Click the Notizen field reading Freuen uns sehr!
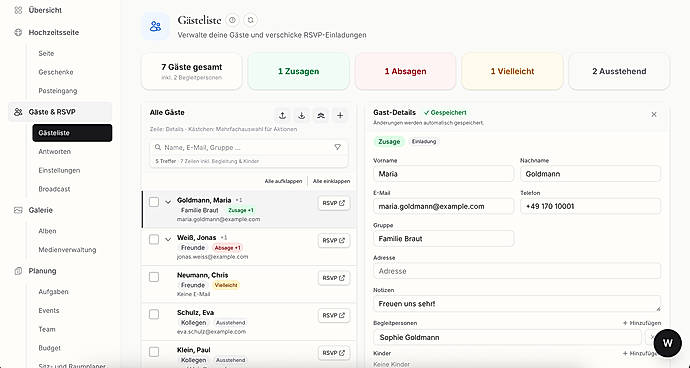Image resolution: width=690 pixels, height=368 pixels. click(x=517, y=304)
